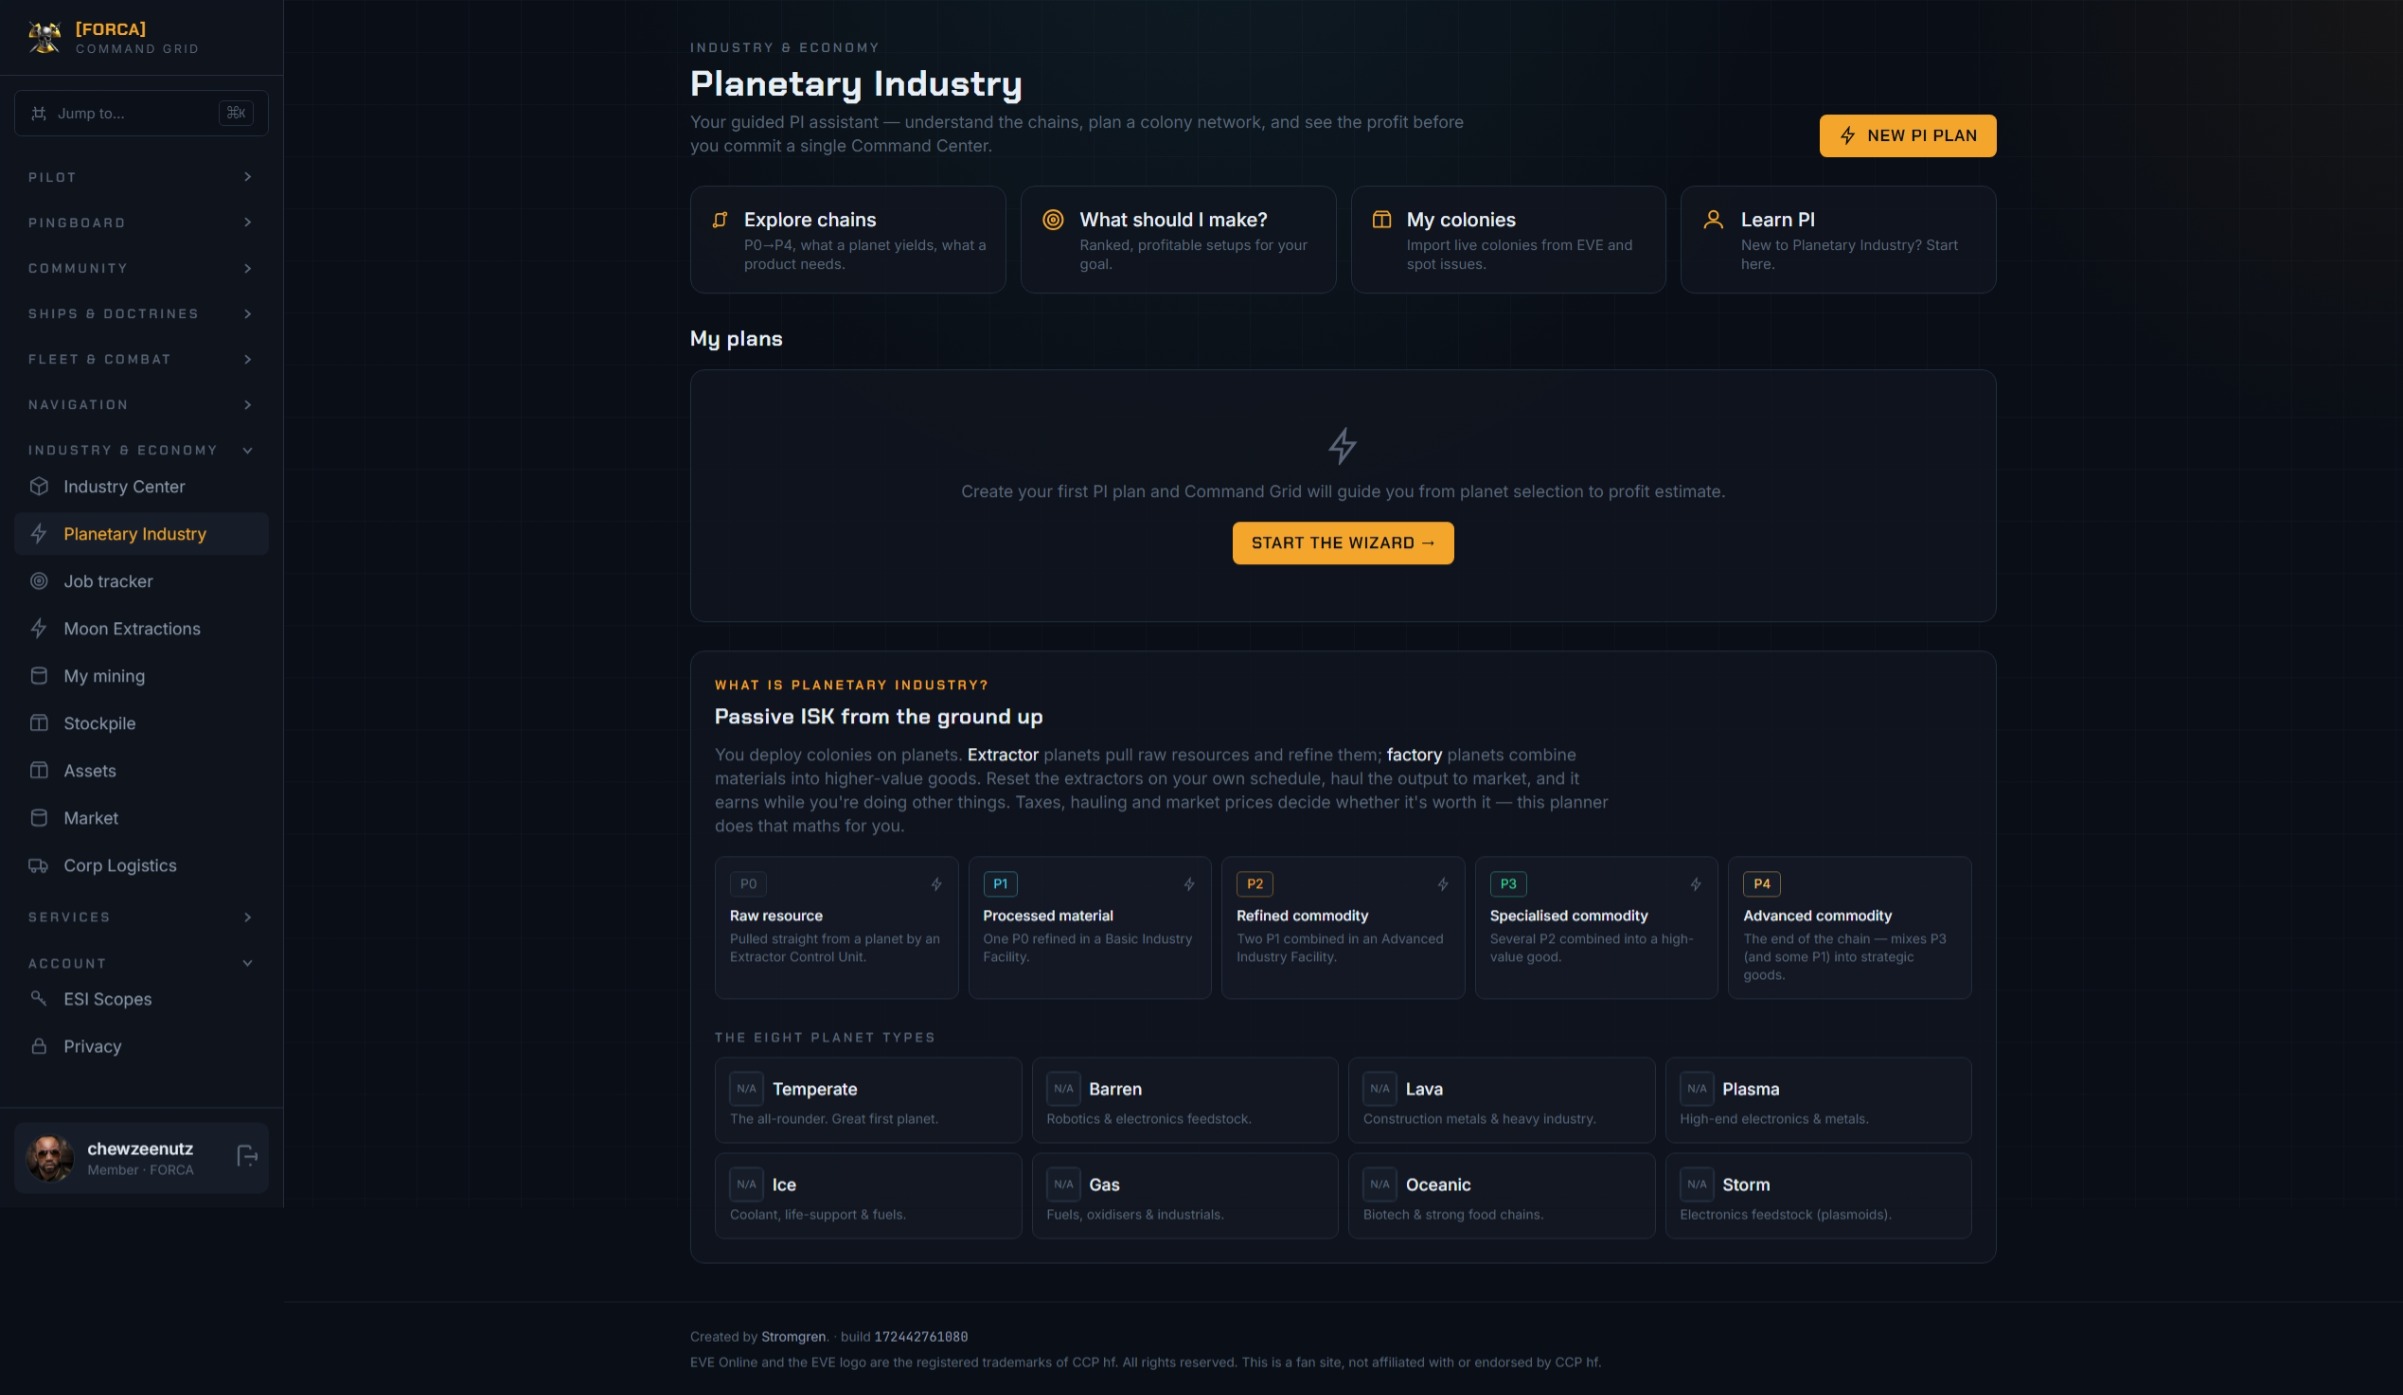Open Industry Center from the sidebar

click(141, 486)
